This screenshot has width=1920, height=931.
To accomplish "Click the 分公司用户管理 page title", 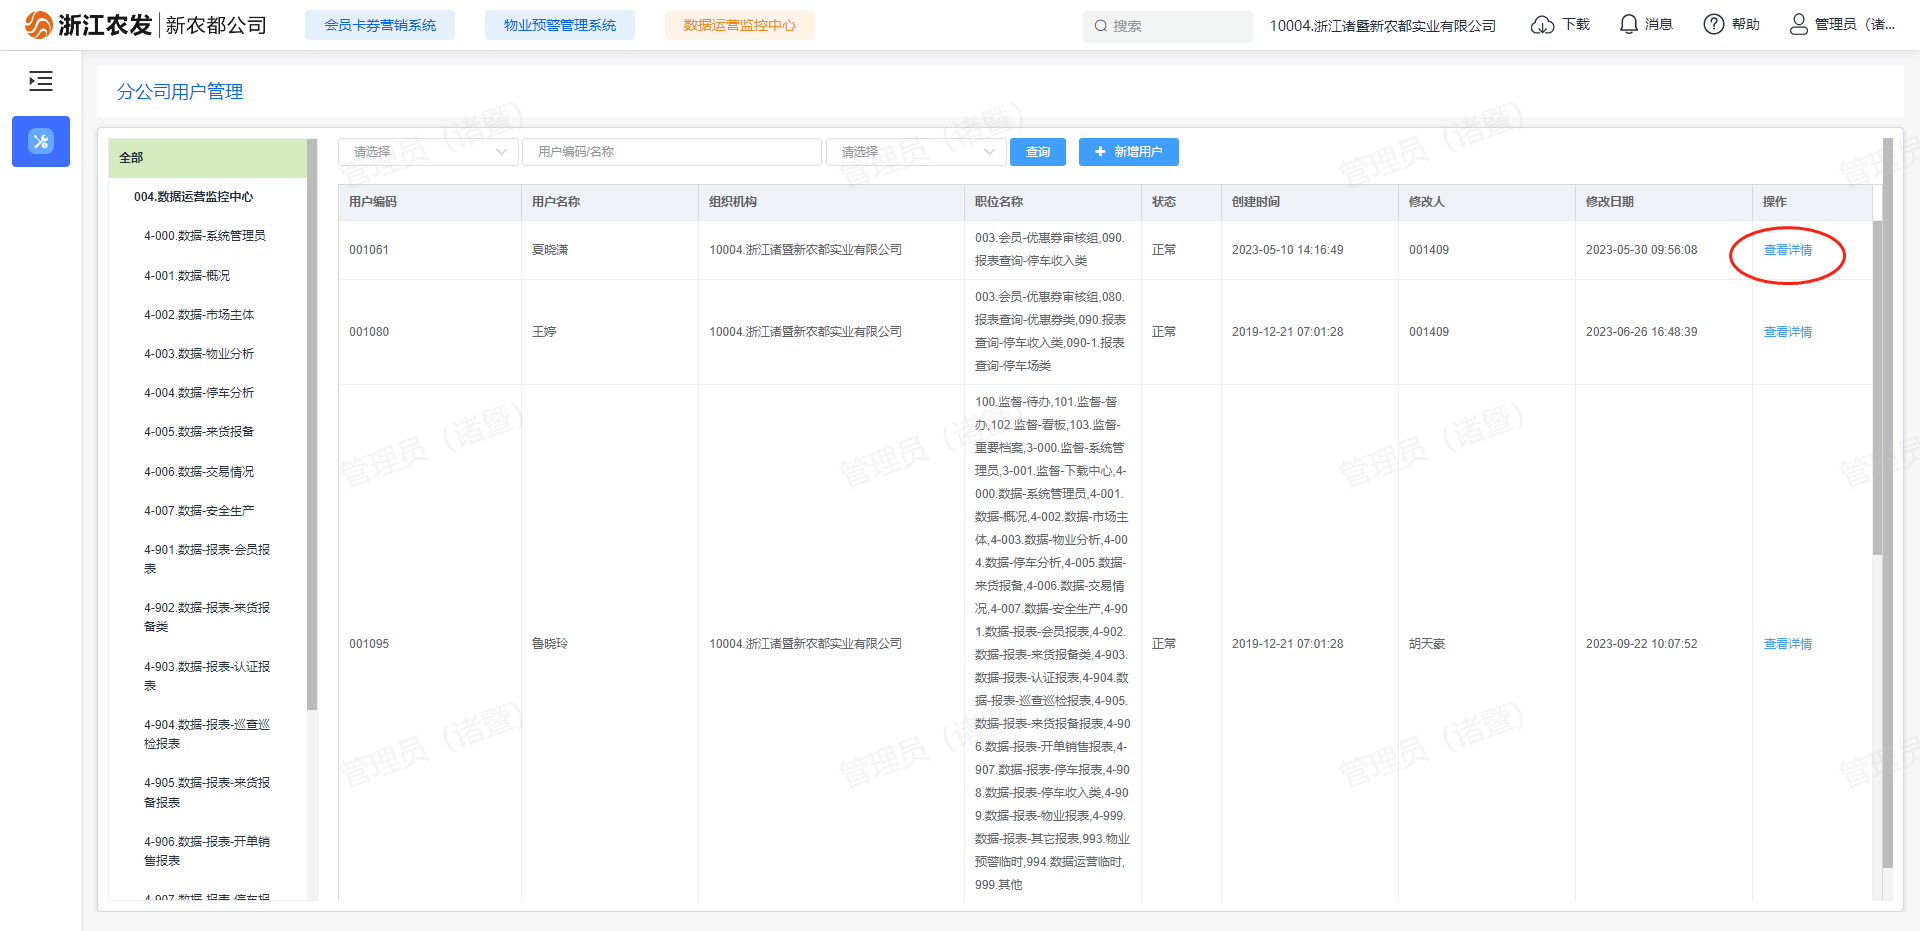I will coord(180,92).
